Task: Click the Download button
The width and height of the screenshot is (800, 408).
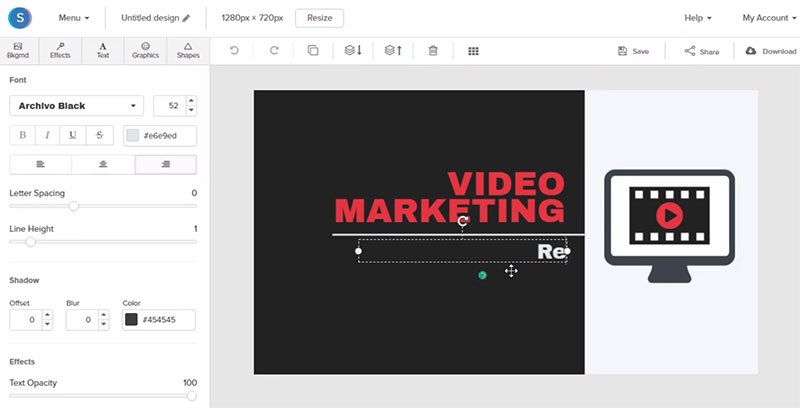Action: pyautogui.click(x=770, y=51)
